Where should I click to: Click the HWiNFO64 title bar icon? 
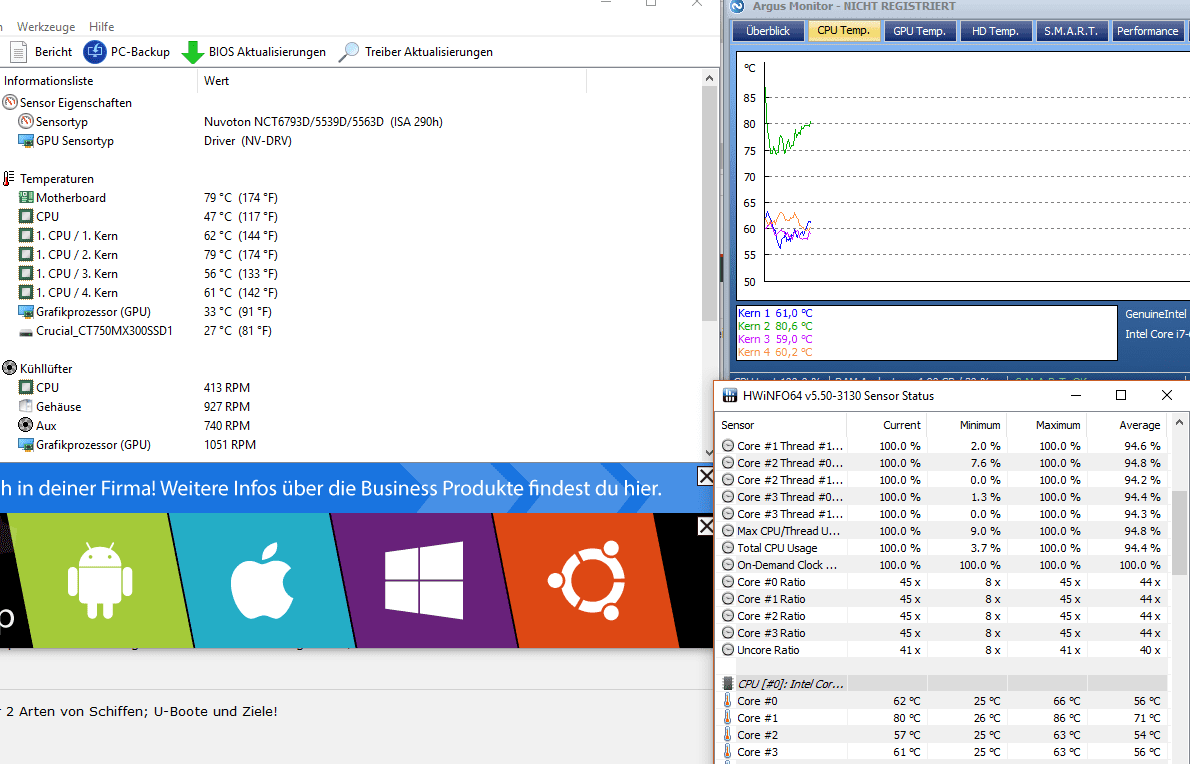729,395
